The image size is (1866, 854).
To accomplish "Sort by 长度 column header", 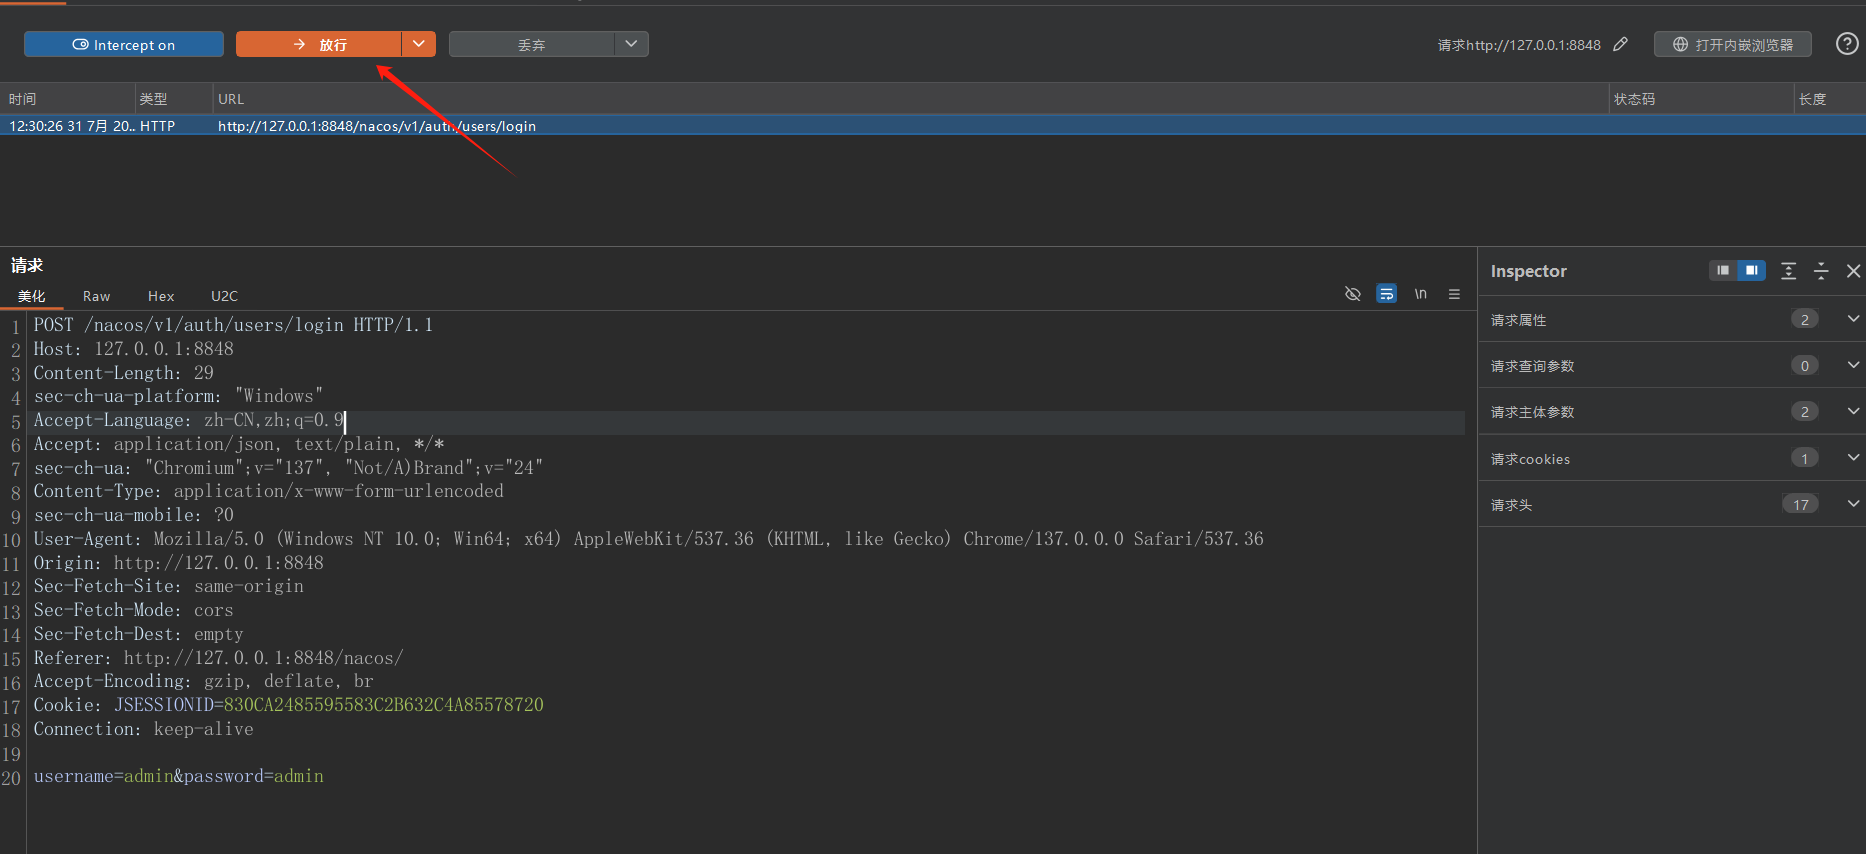I will coord(1829,99).
